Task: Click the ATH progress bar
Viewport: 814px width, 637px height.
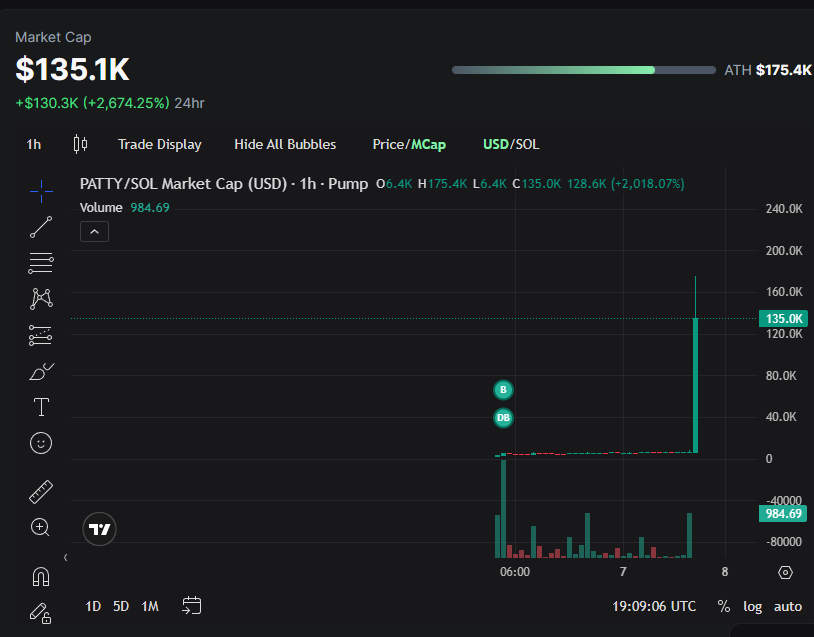Action: (584, 70)
